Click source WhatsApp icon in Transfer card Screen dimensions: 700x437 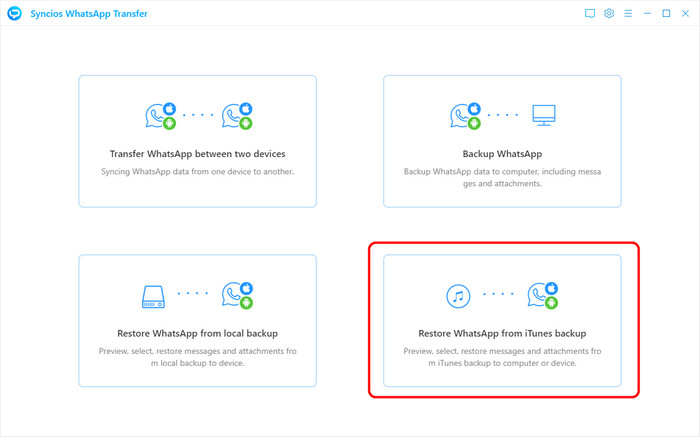pyautogui.click(x=161, y=116)
